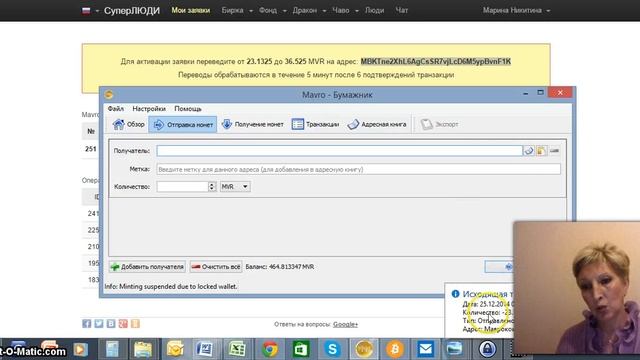This screenshot has height=360, width=640.
Task: Open Word from the taskbar
Action: pos(205,349)
